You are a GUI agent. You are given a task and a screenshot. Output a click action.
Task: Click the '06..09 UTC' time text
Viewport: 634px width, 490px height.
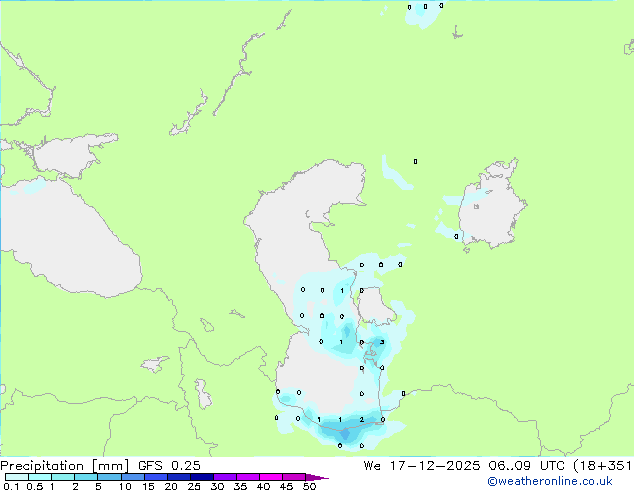[x=526, y=466]
